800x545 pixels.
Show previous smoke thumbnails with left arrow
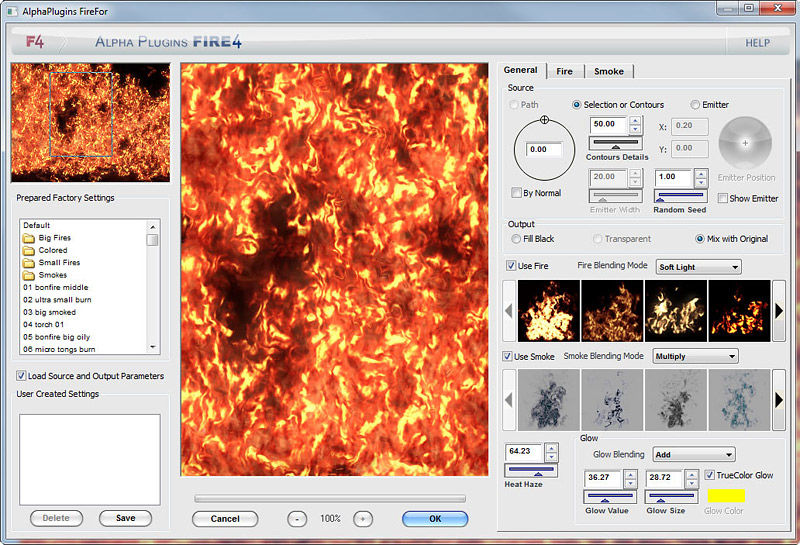(x=509, y=400)
